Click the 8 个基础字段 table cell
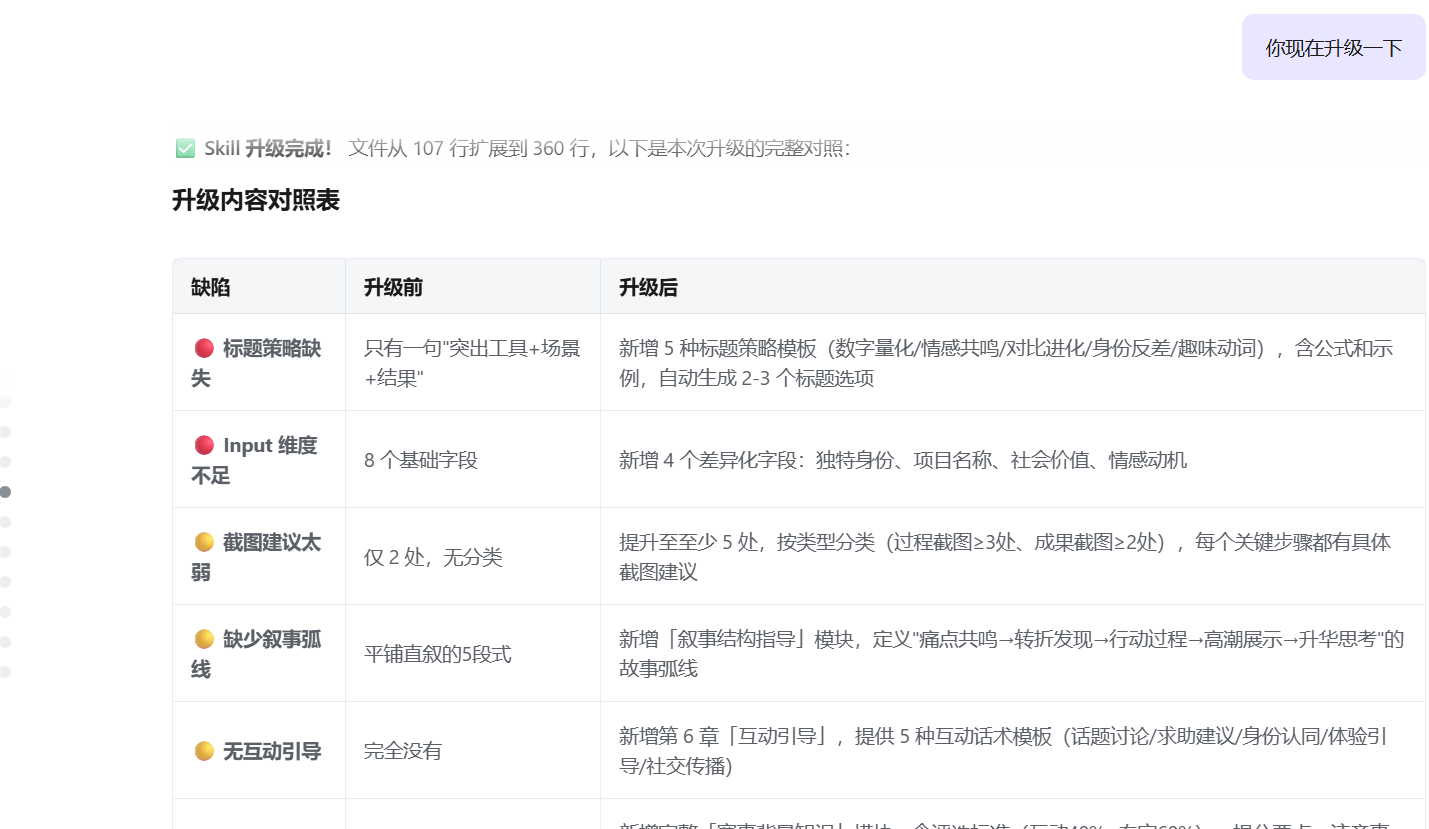Image resolution: width=1429 pixels, height=829 pixels. click(x=421, y=460)
